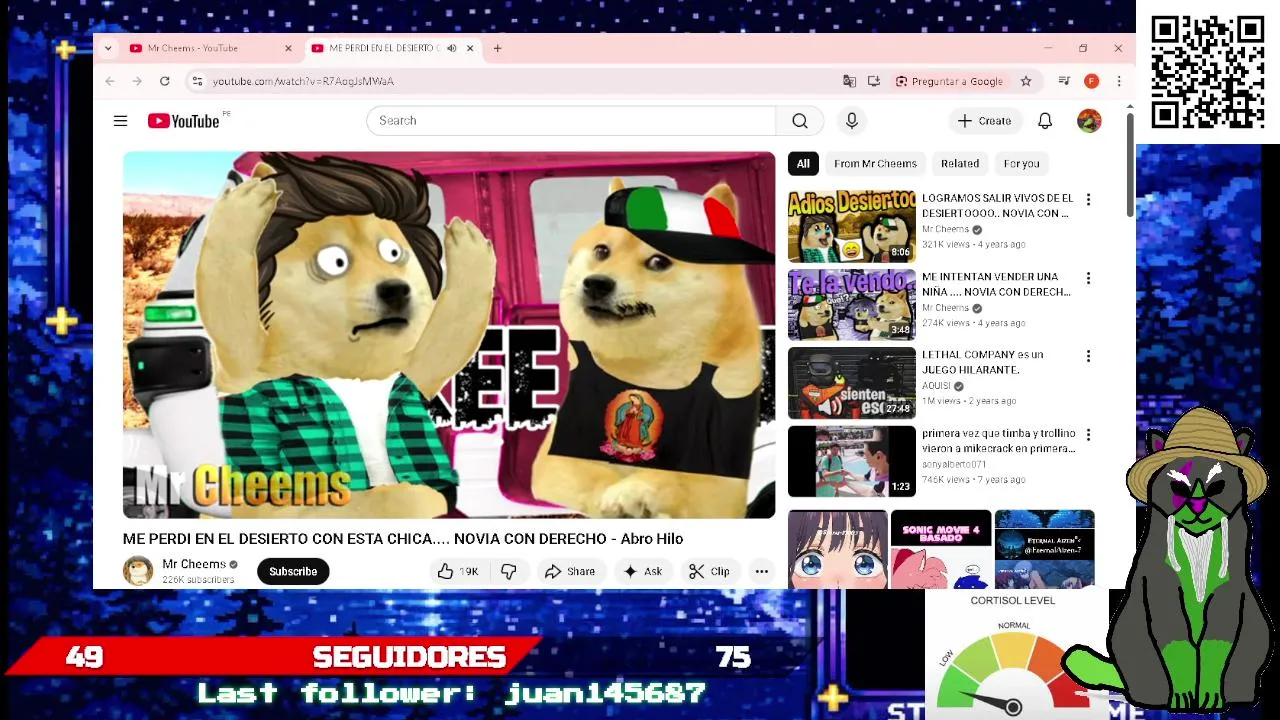The height and width of the screenshot is (720, 1280).
Task: Open Mr Cheems channel name link
Action: tap(194, 564)
